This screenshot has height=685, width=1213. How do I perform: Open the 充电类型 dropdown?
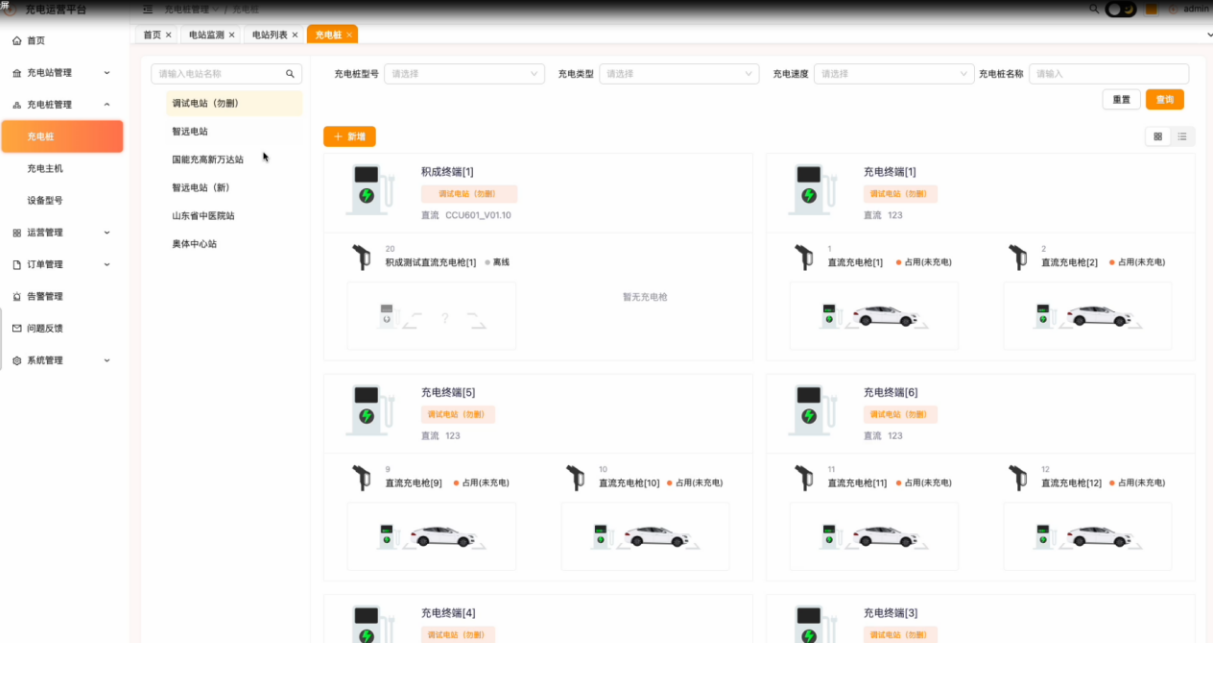point(679,74)
